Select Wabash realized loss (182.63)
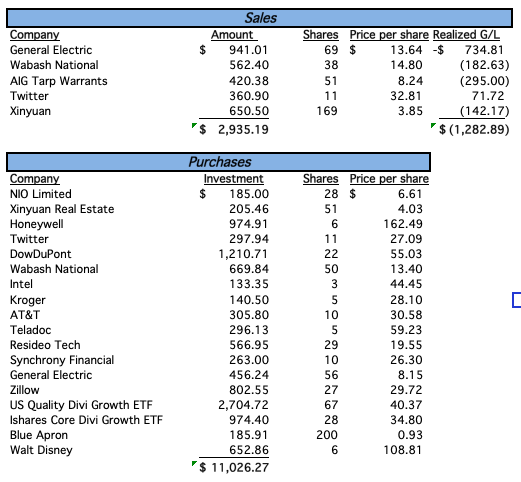This screenshot has height=482, width=521. click(484, 65)
